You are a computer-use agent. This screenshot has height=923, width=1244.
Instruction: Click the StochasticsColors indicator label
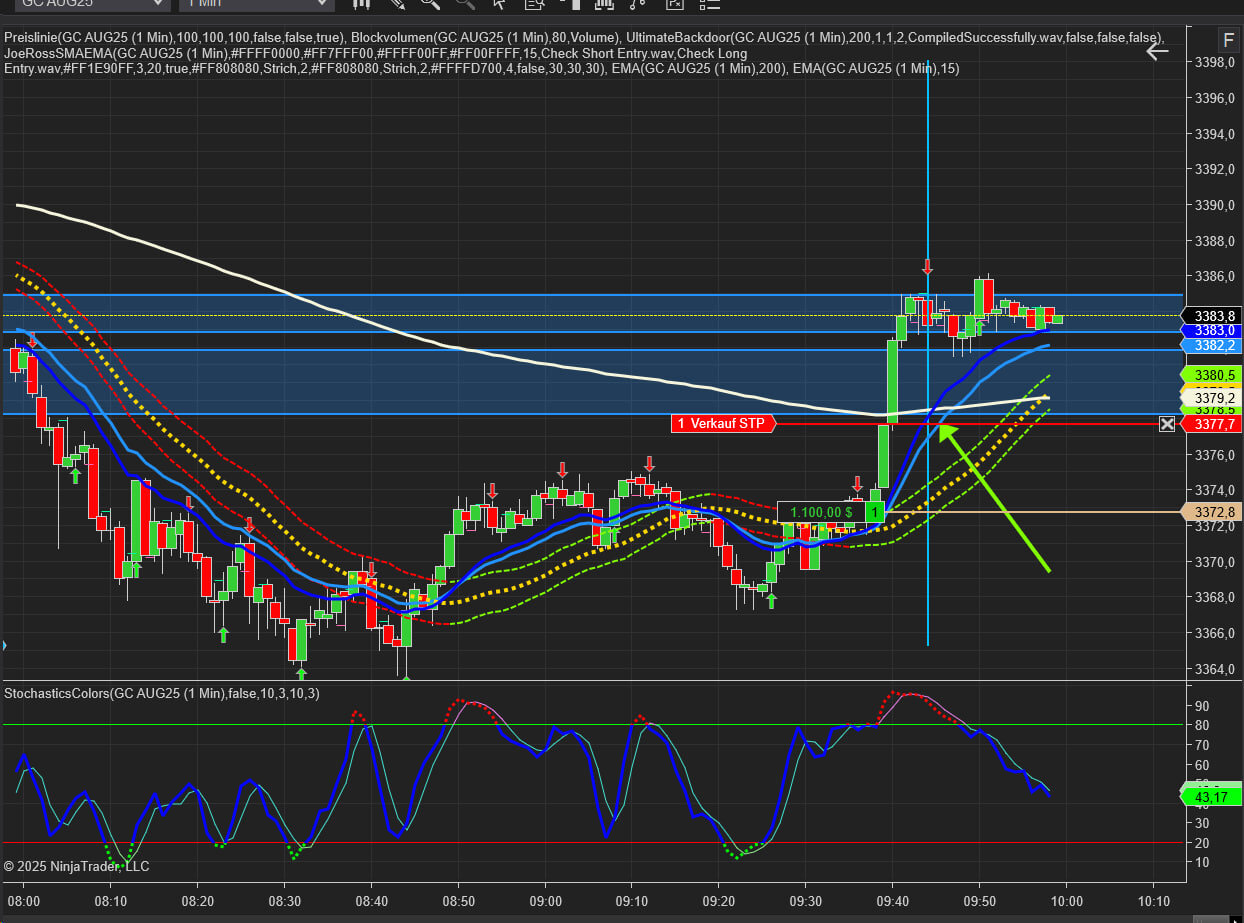coord(162,693)
